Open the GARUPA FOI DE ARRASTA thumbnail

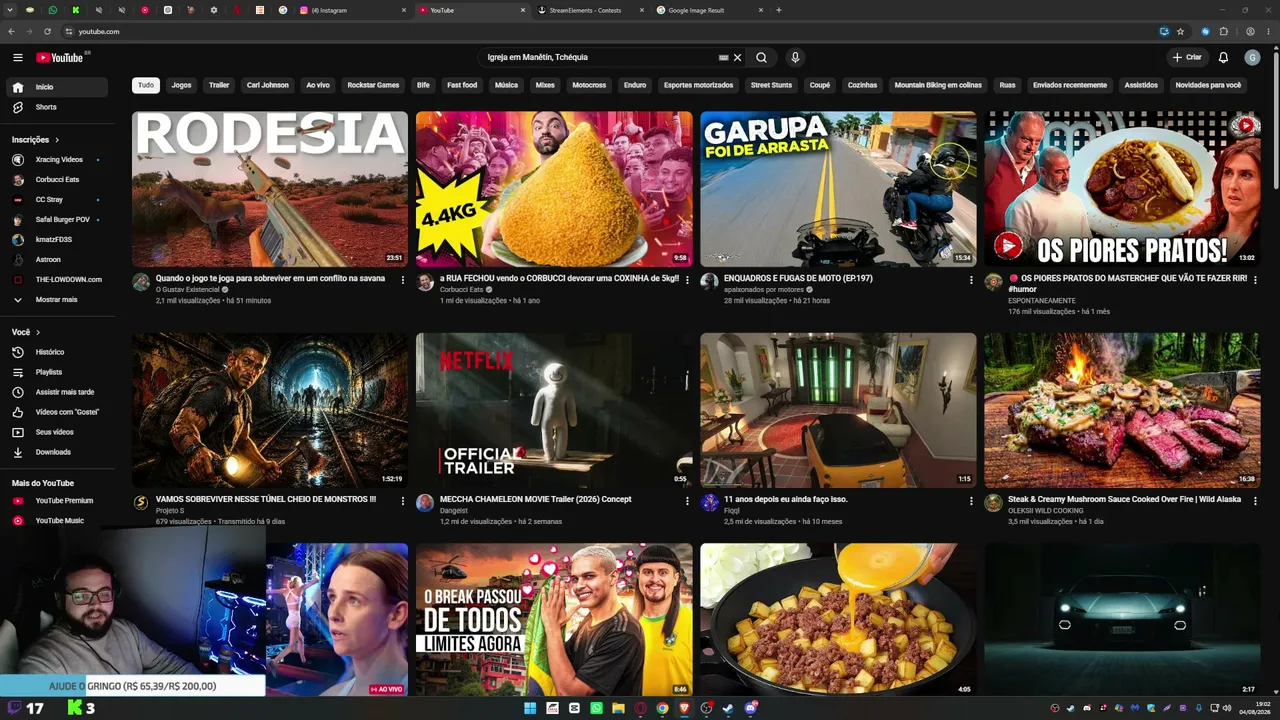pos(838,189)
